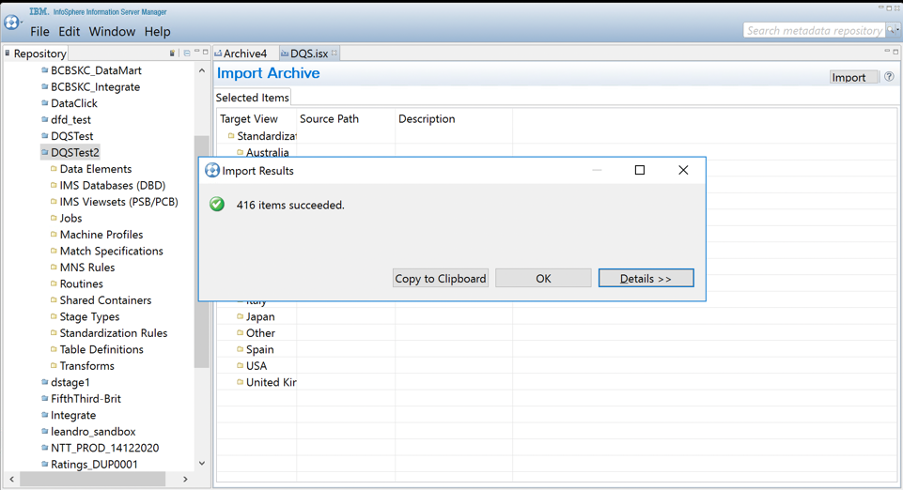Click the Japan folder icon
This screenshot has width=904, height=490.
240,317
